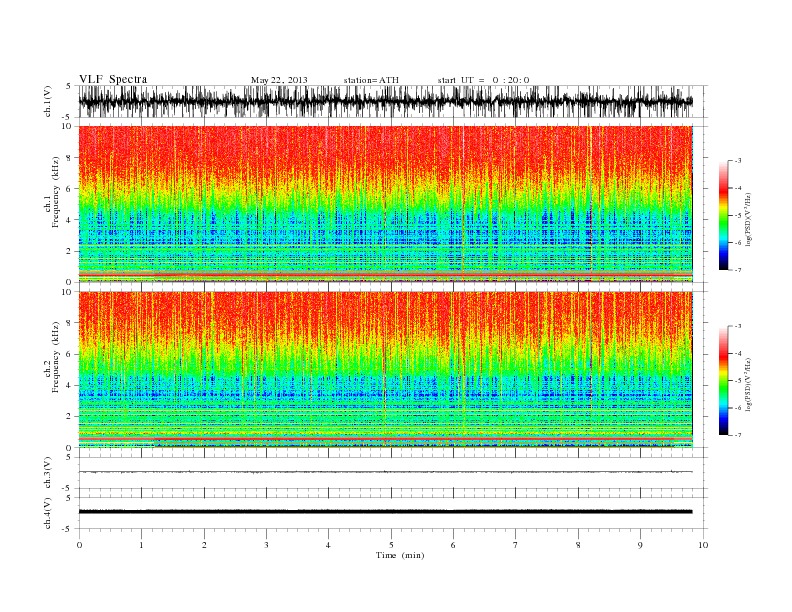Viewport: 792px width, 612px height.
Task: Click the ch.2 "Frequency (kHz)" axis label
Action: [56, 356]
